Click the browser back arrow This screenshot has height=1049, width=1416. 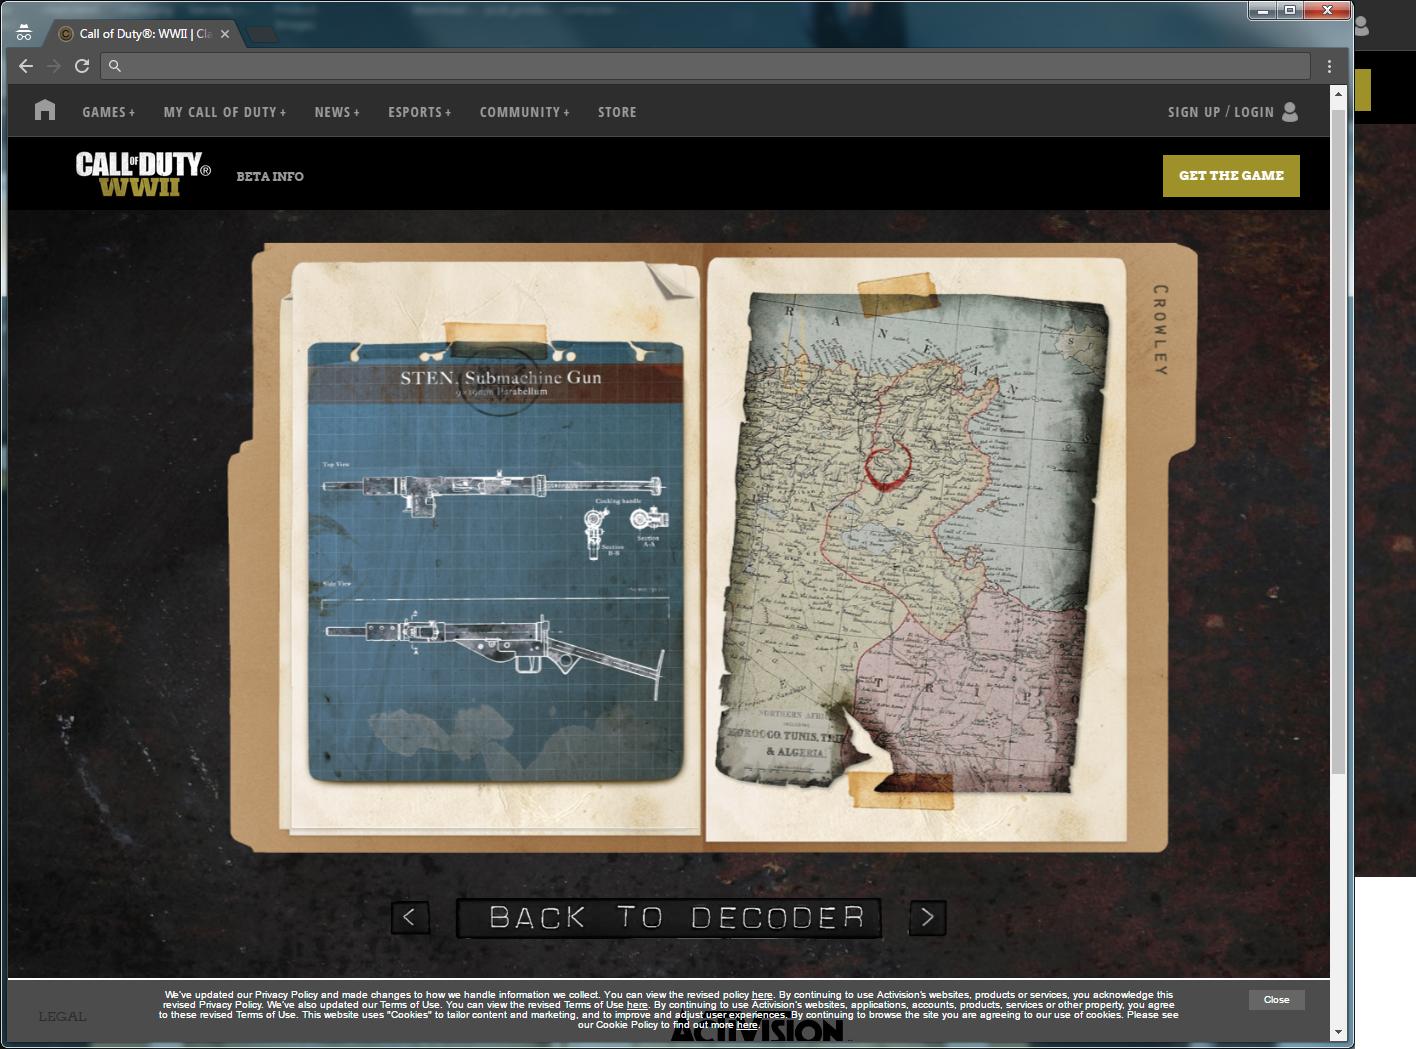click(26, 66)
